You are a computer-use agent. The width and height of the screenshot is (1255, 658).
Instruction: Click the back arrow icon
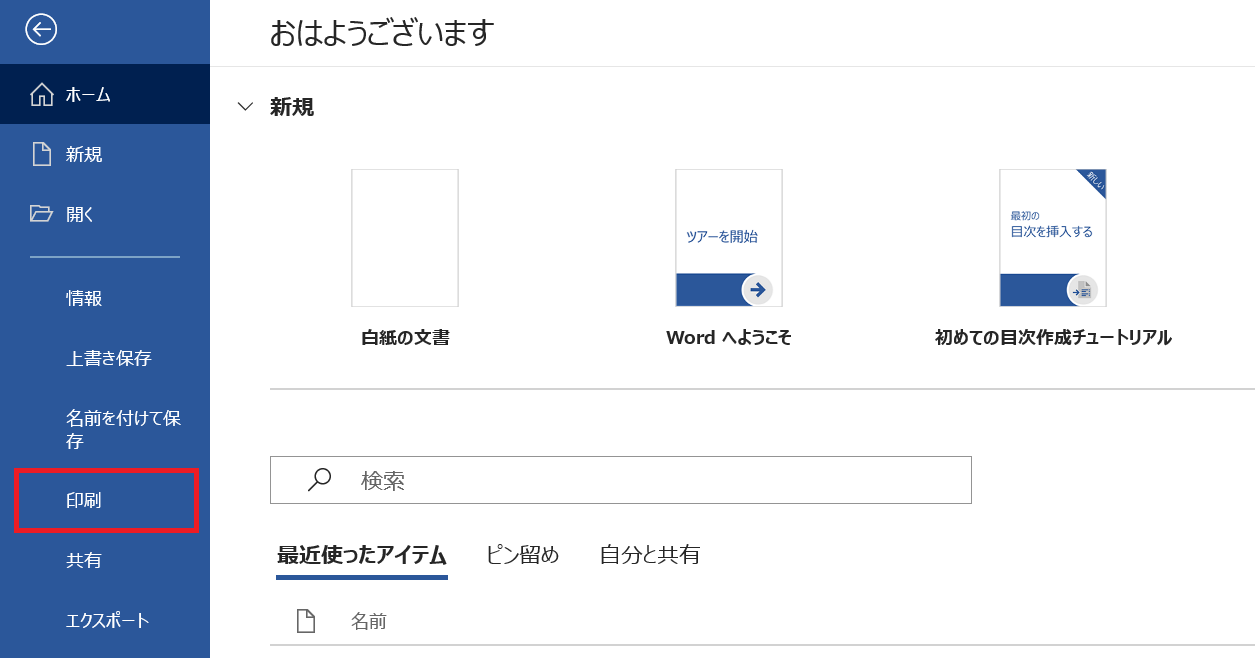pyautogui.click(x=41, y=30)
